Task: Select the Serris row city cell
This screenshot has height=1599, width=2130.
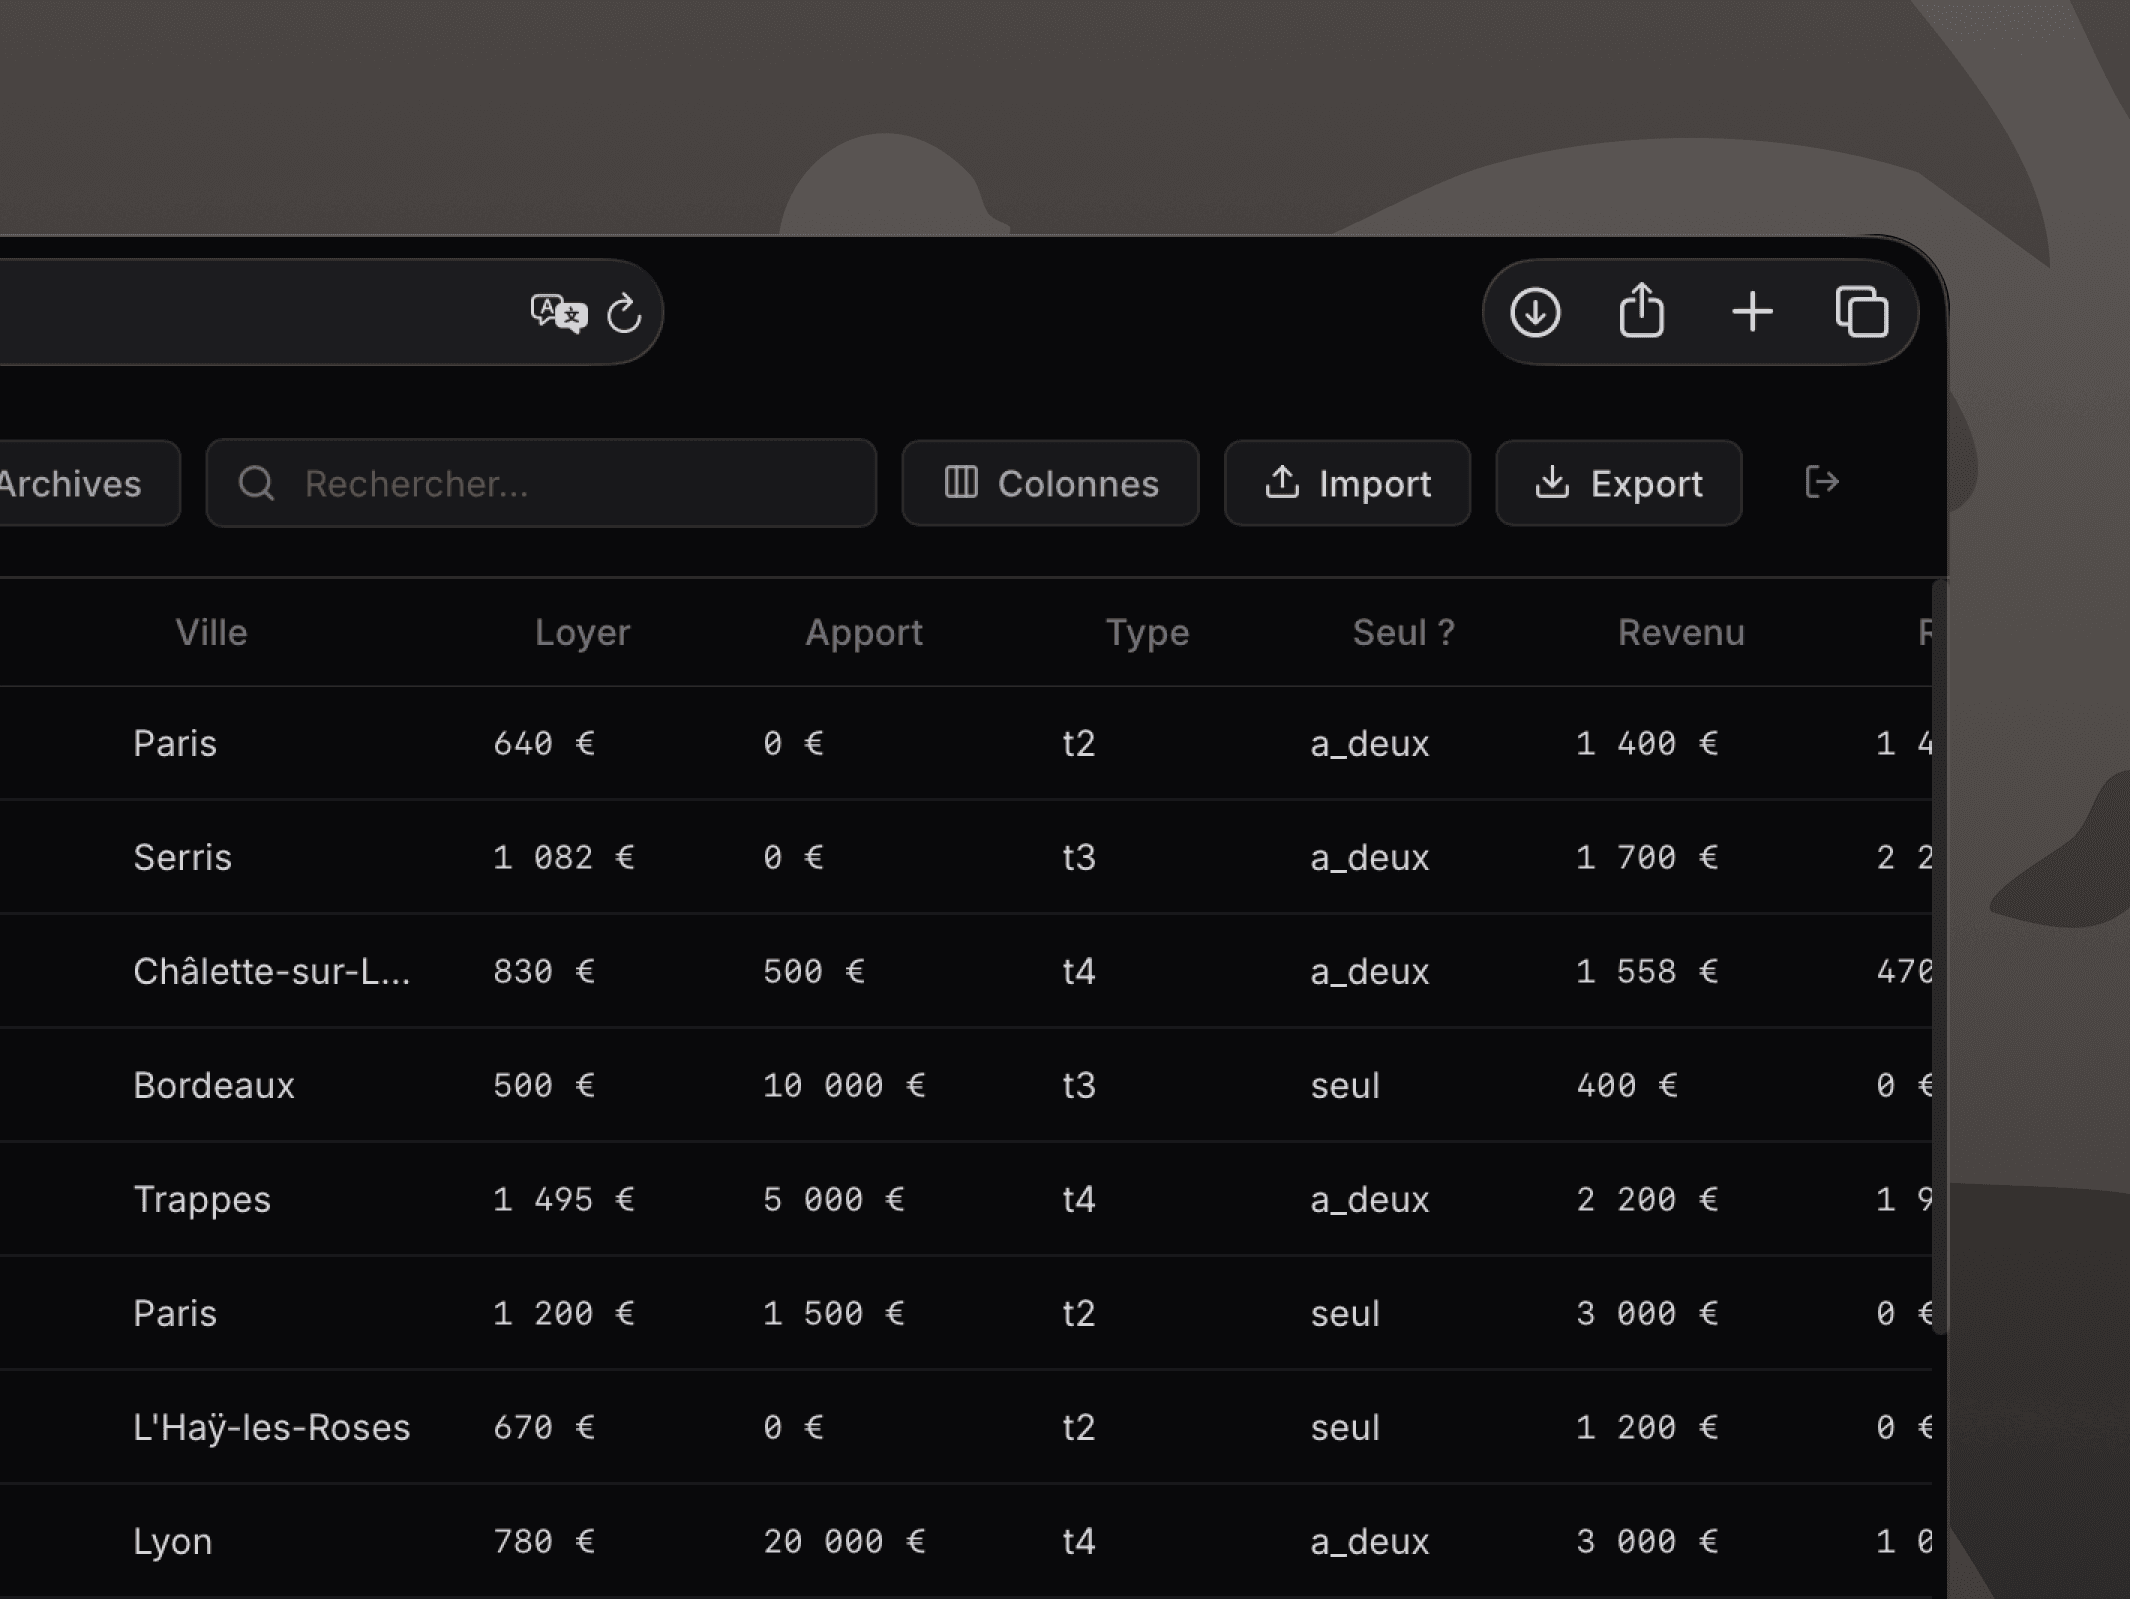Action: (x=182, y=857)
